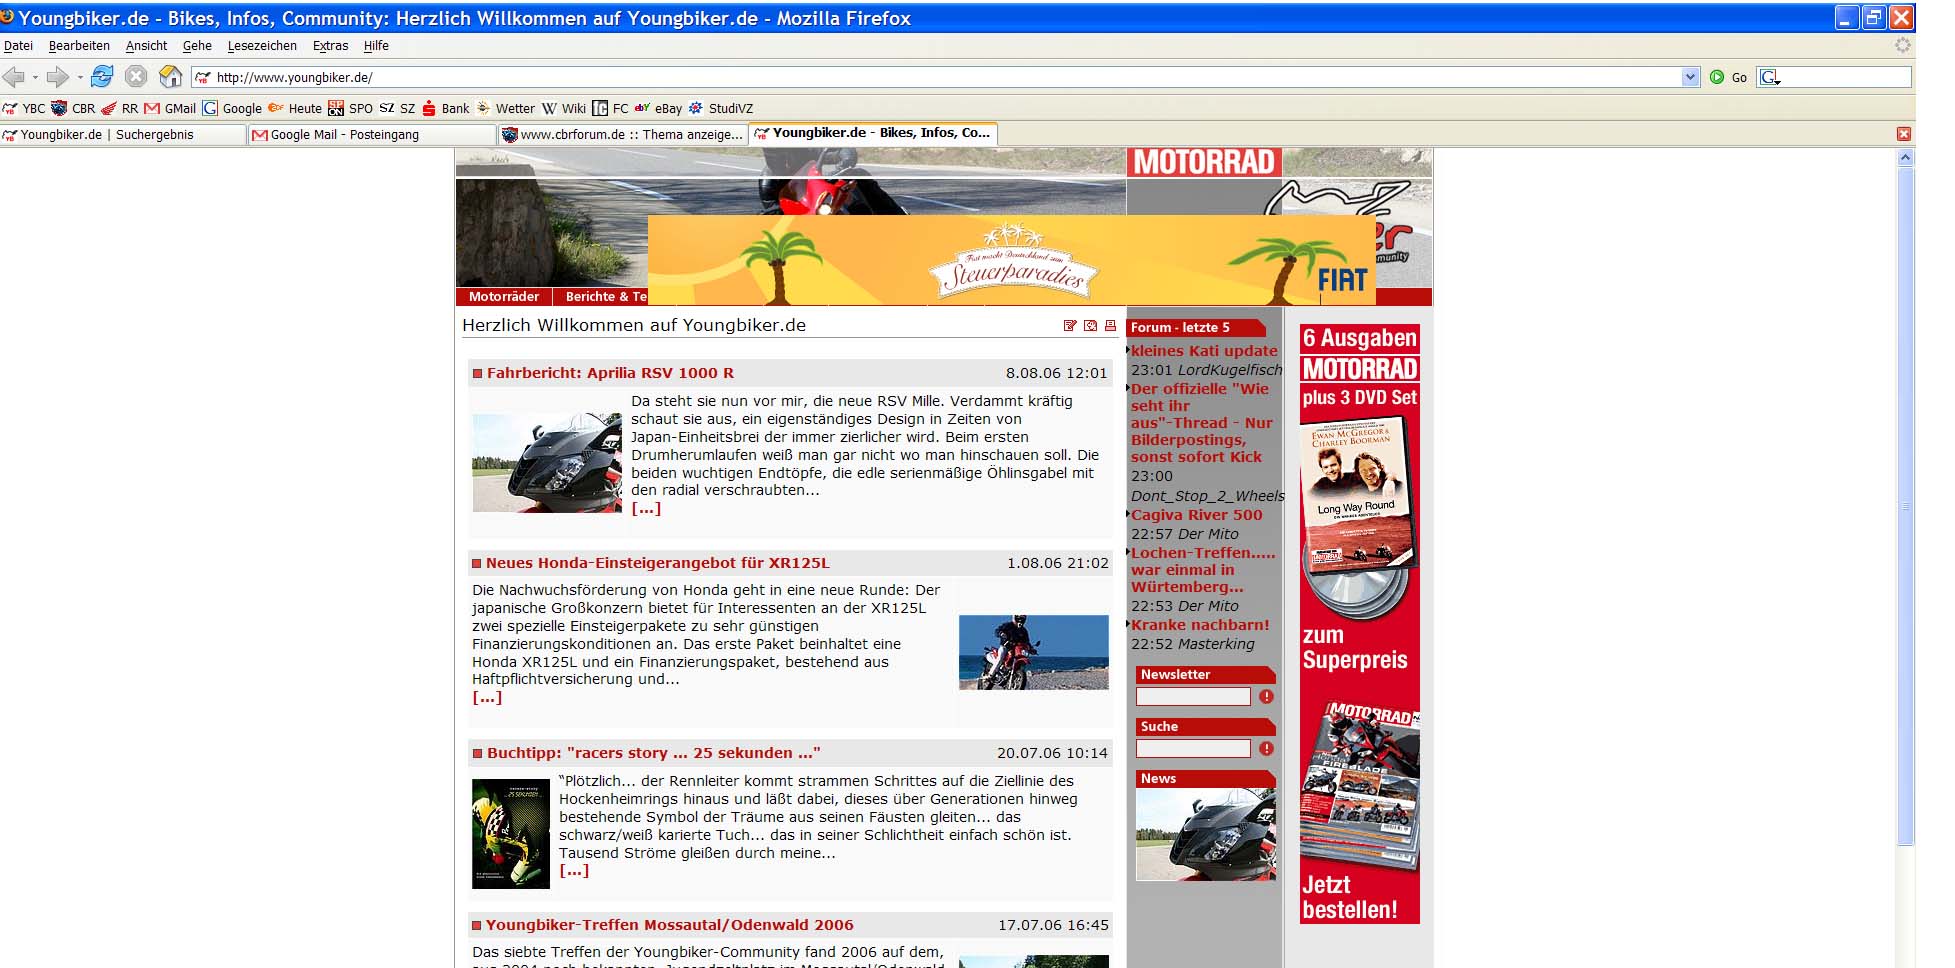Image resolution: width=1955 pixels, height=968 pixels.
Task: Open forum thread Kranke nachbarn!
Action: [1200, 625]
